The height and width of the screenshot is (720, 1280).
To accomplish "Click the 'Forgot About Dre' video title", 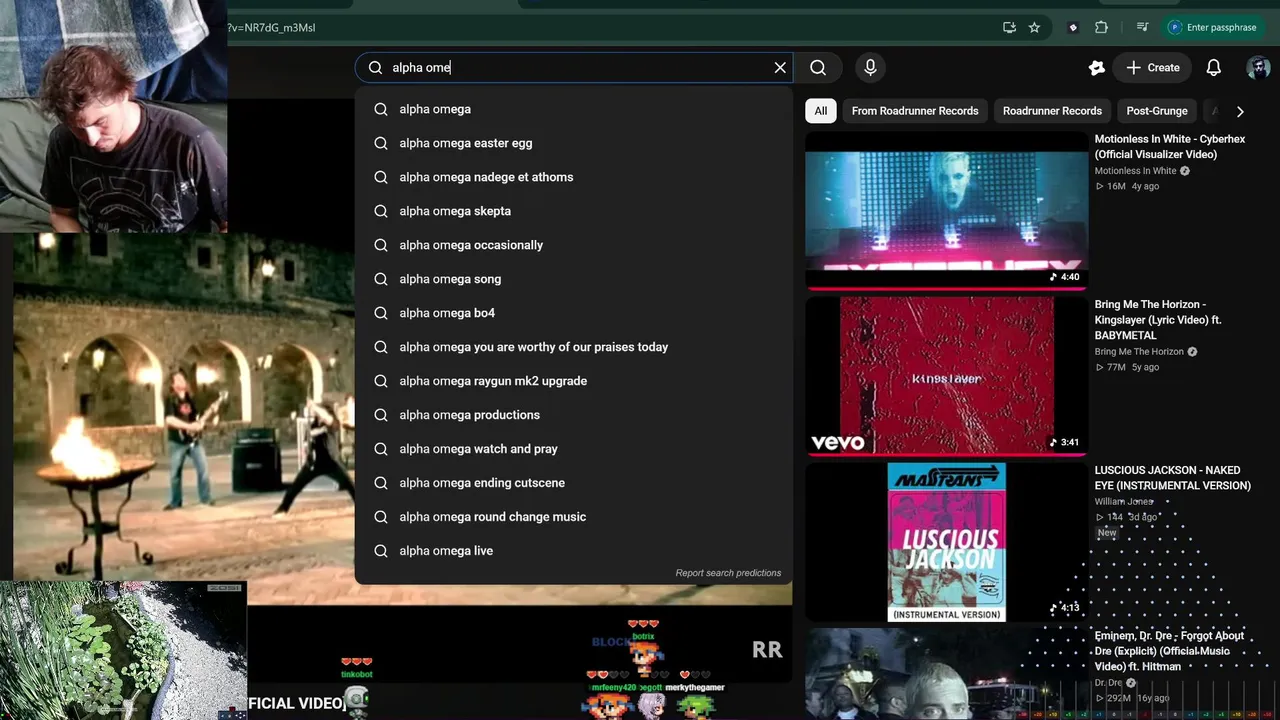I will [x=1169, y=651].
